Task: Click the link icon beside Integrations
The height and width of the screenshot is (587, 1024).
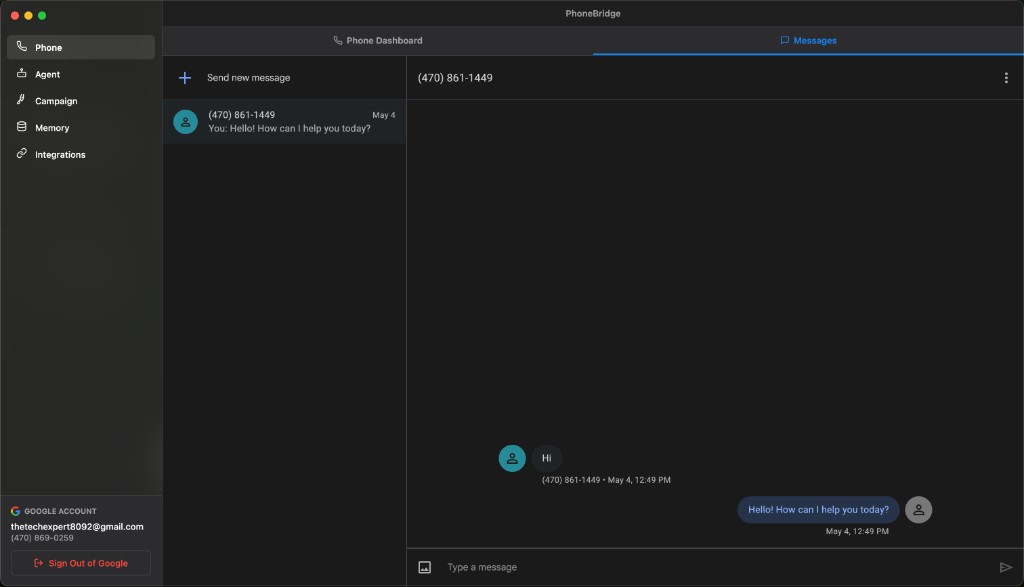Action: point(22,153)
